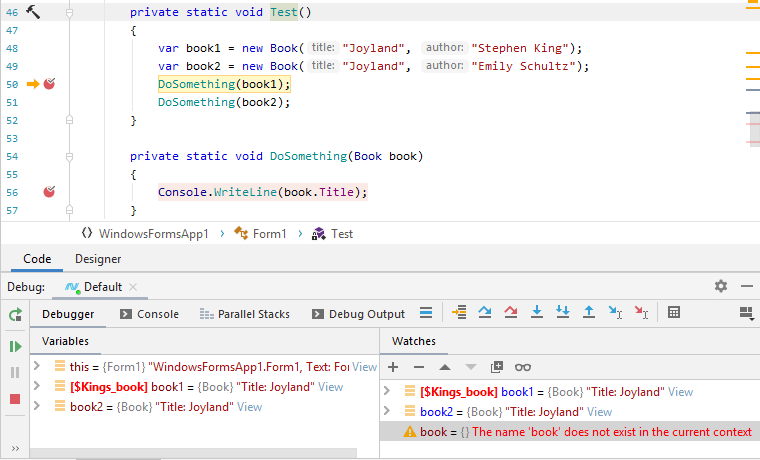Open the debug panel settings gear

click(721, 286)
